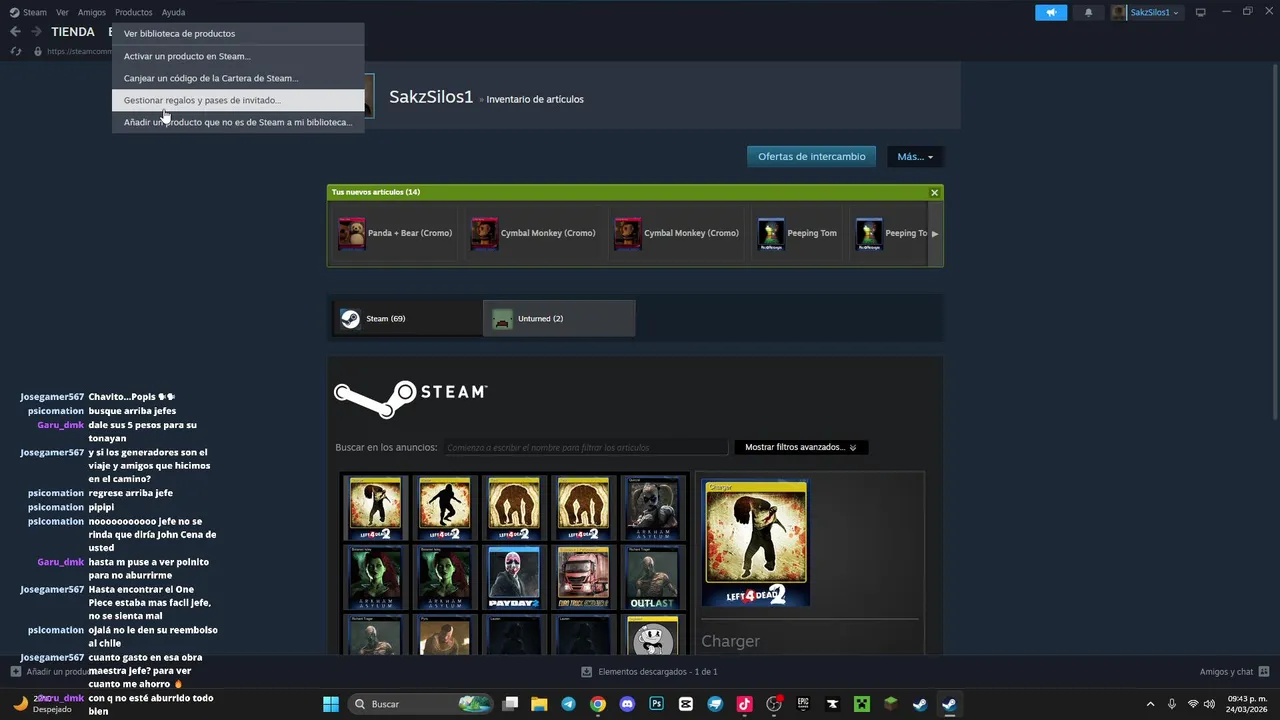Open File Explorer from taskbar
The width and height of the screenshot is (1280, 720).
point(539,704)
